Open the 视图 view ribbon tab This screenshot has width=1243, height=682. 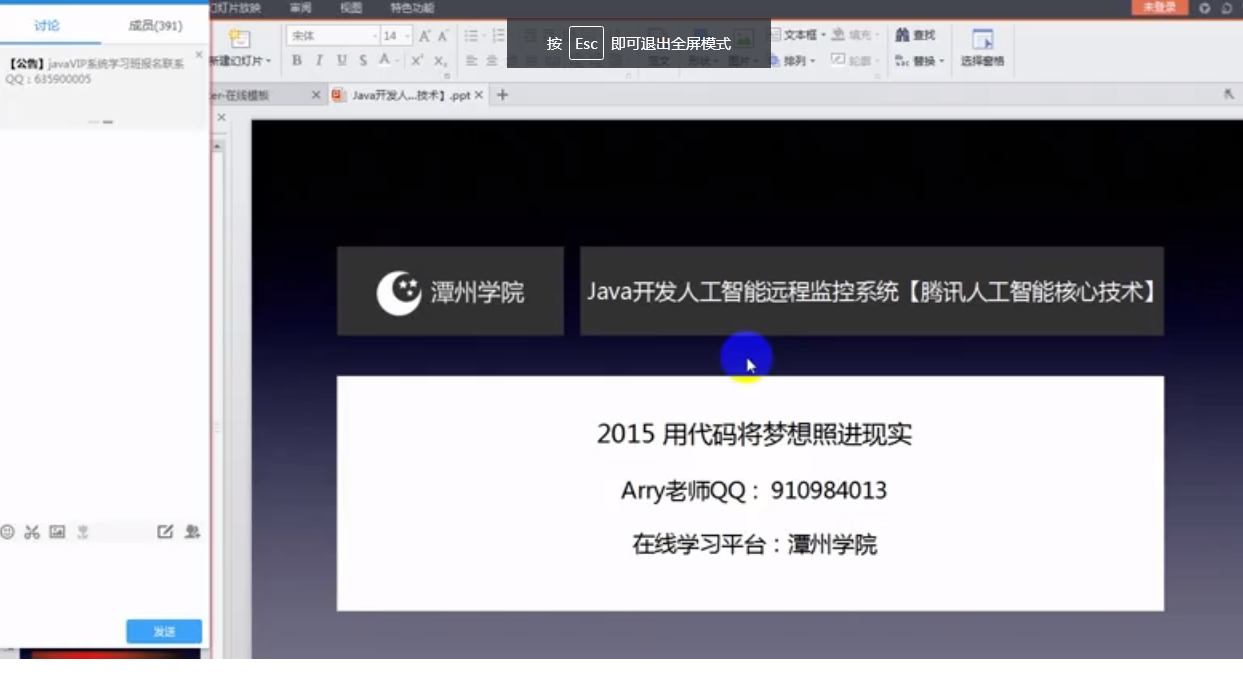pyautogui.click(x=351, y=8)
